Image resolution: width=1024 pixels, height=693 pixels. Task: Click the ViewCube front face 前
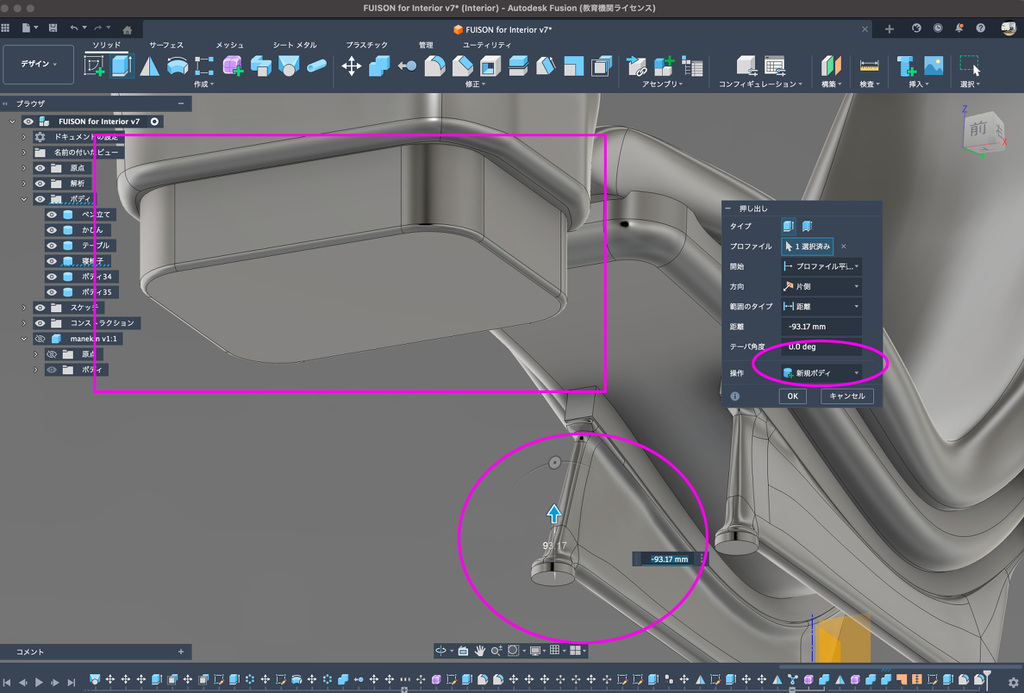tap(977, 129)
